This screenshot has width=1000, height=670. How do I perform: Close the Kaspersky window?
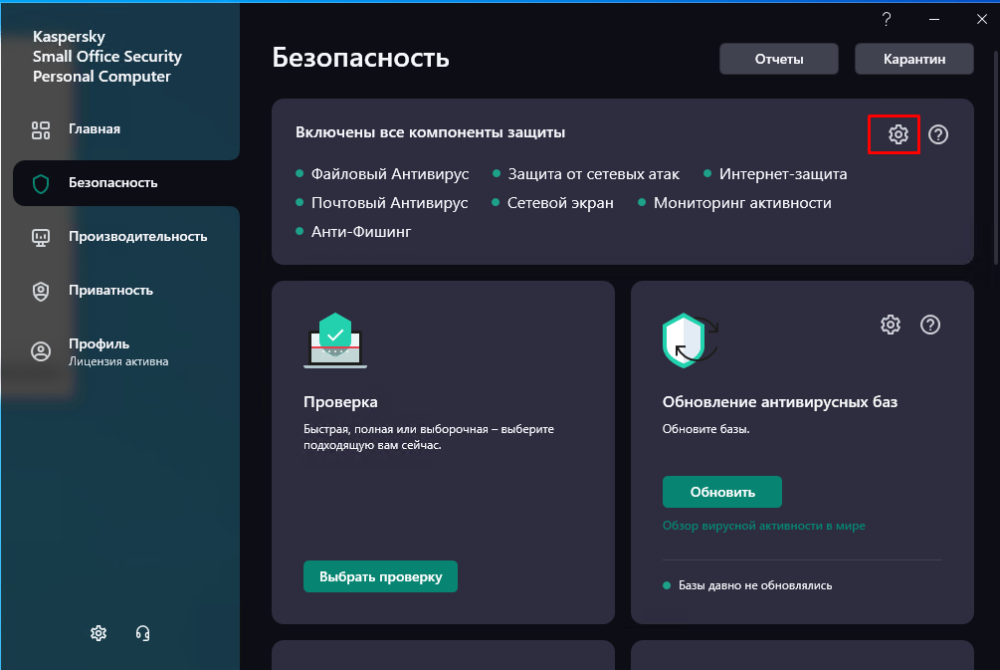[x=982, y=19]
